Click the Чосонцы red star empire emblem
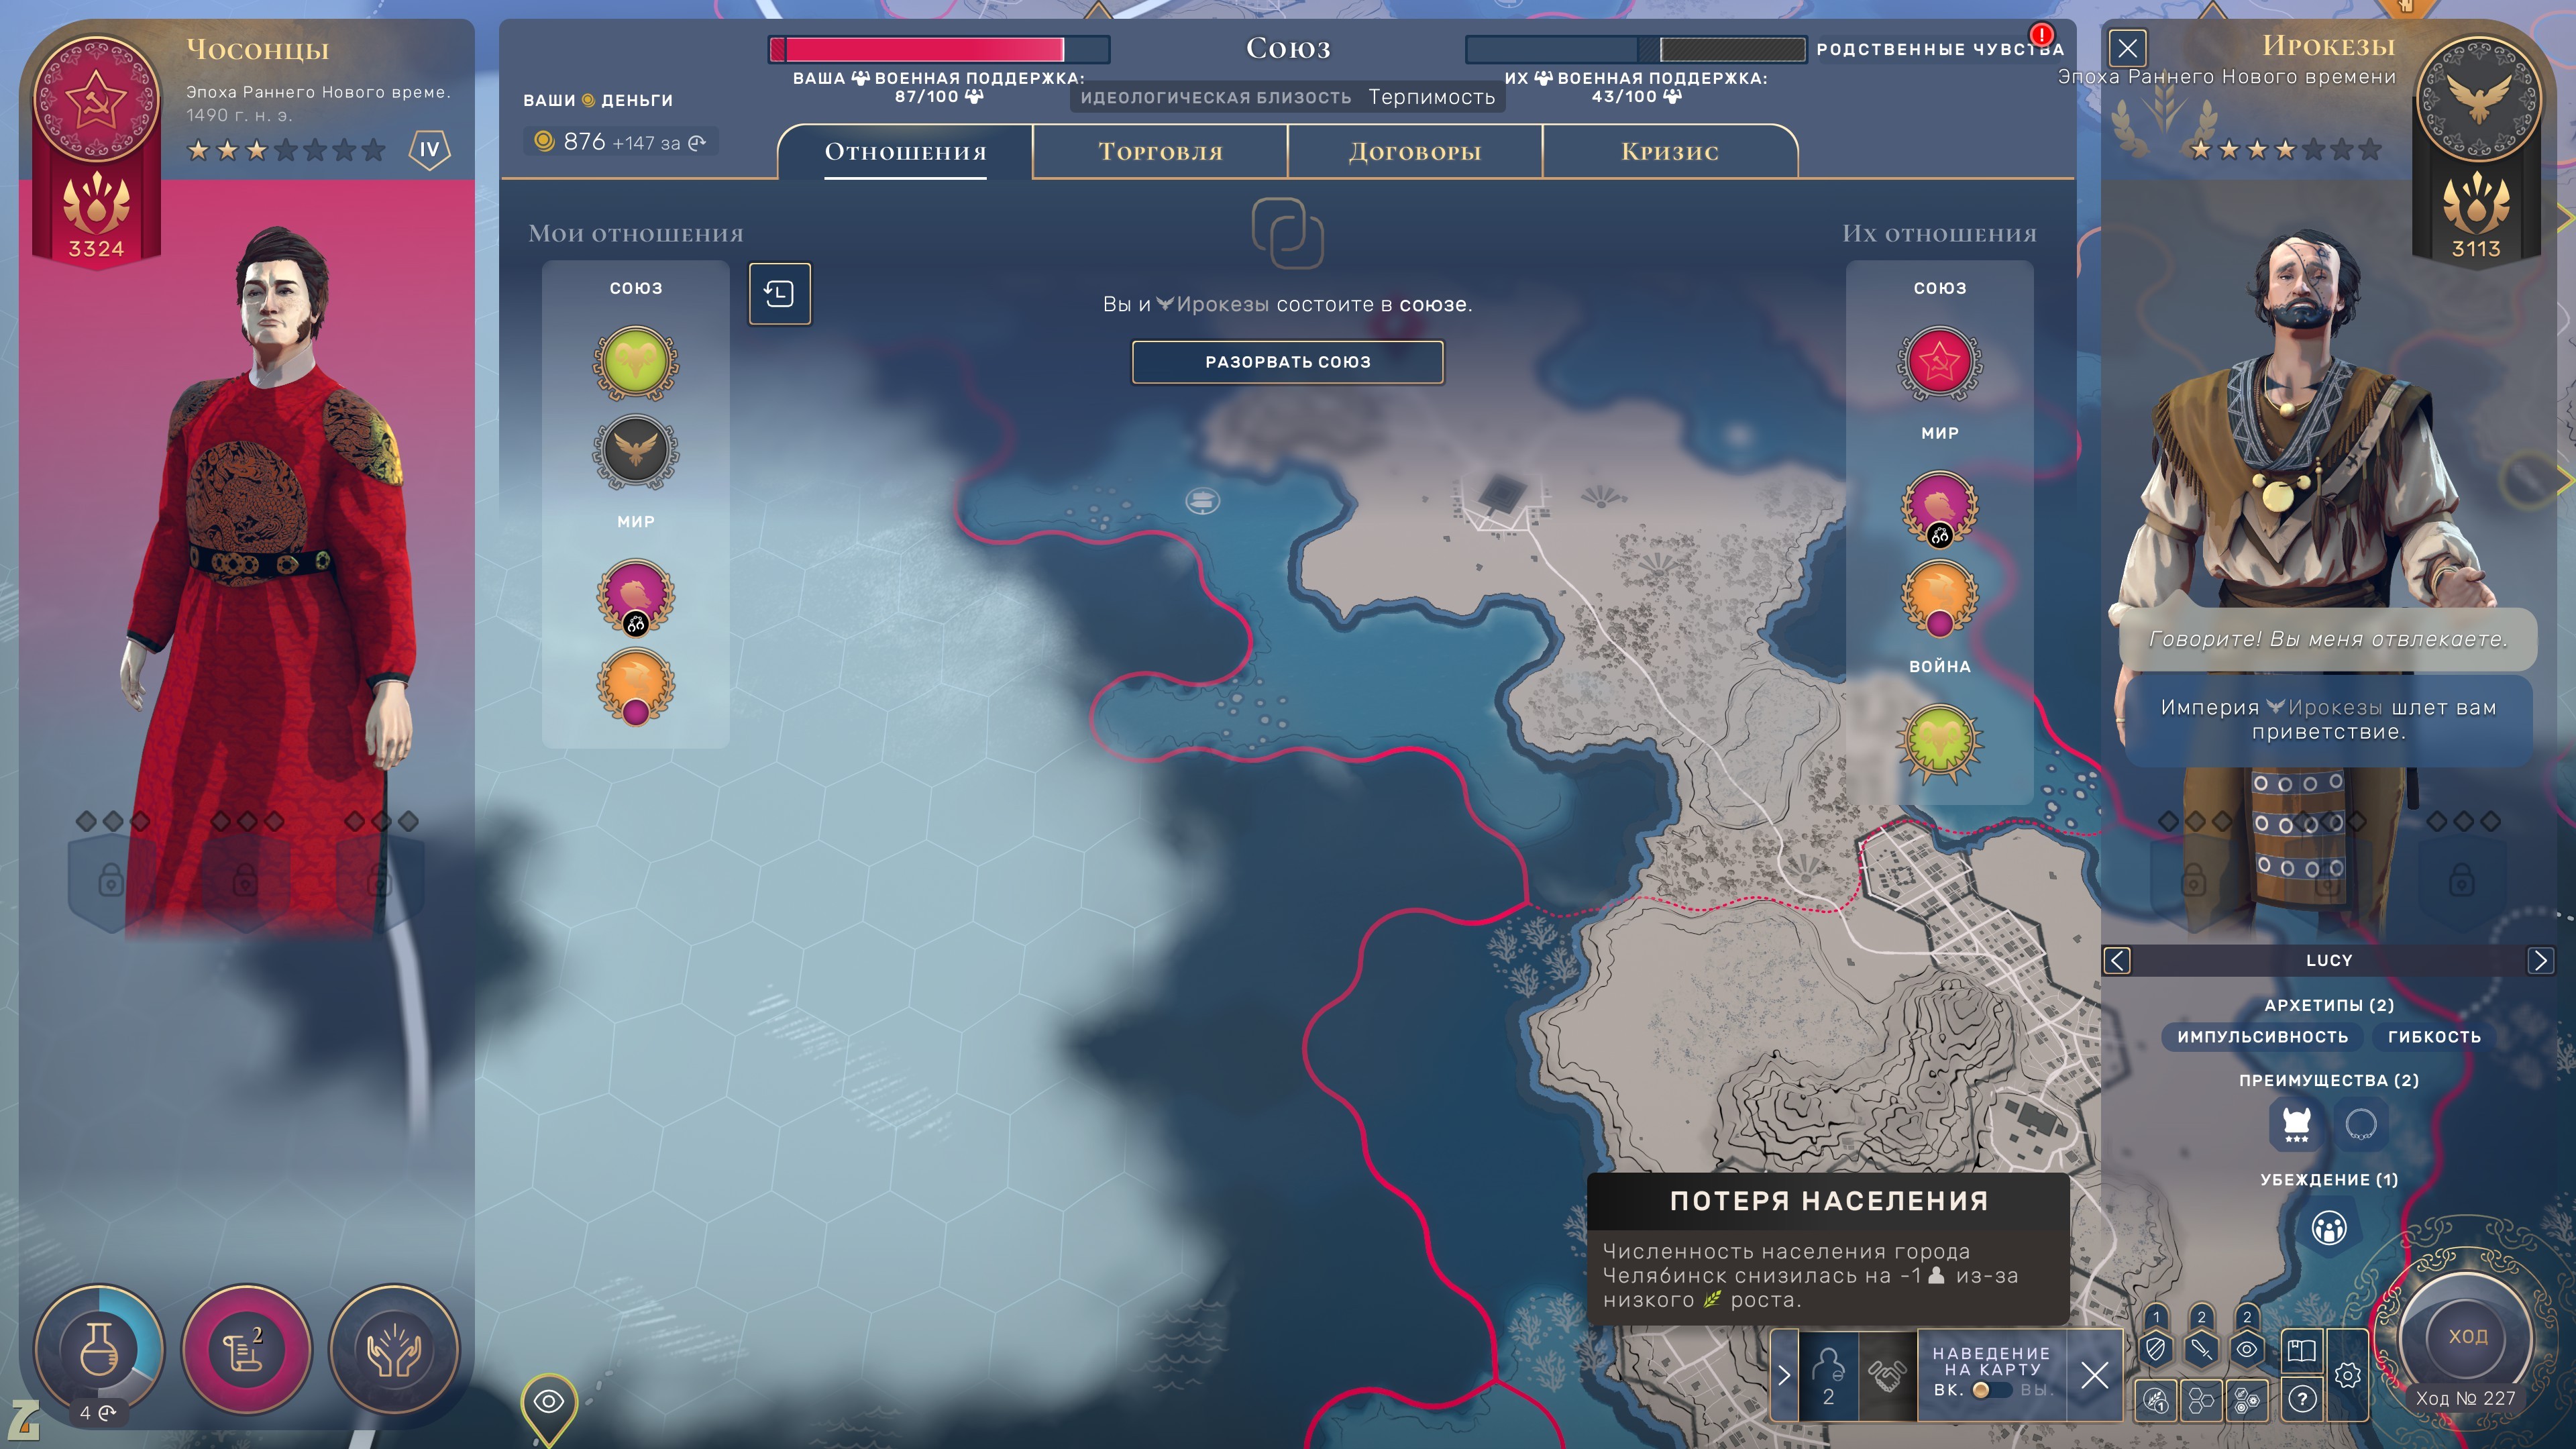The image size is (2576, 1449). tap(96, 99)
